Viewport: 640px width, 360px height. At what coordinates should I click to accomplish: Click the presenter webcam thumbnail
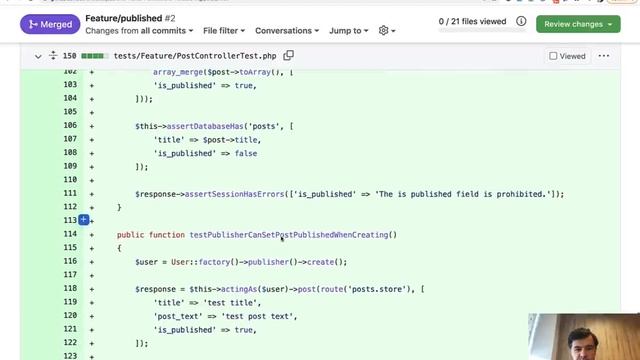tap(584, 337)
